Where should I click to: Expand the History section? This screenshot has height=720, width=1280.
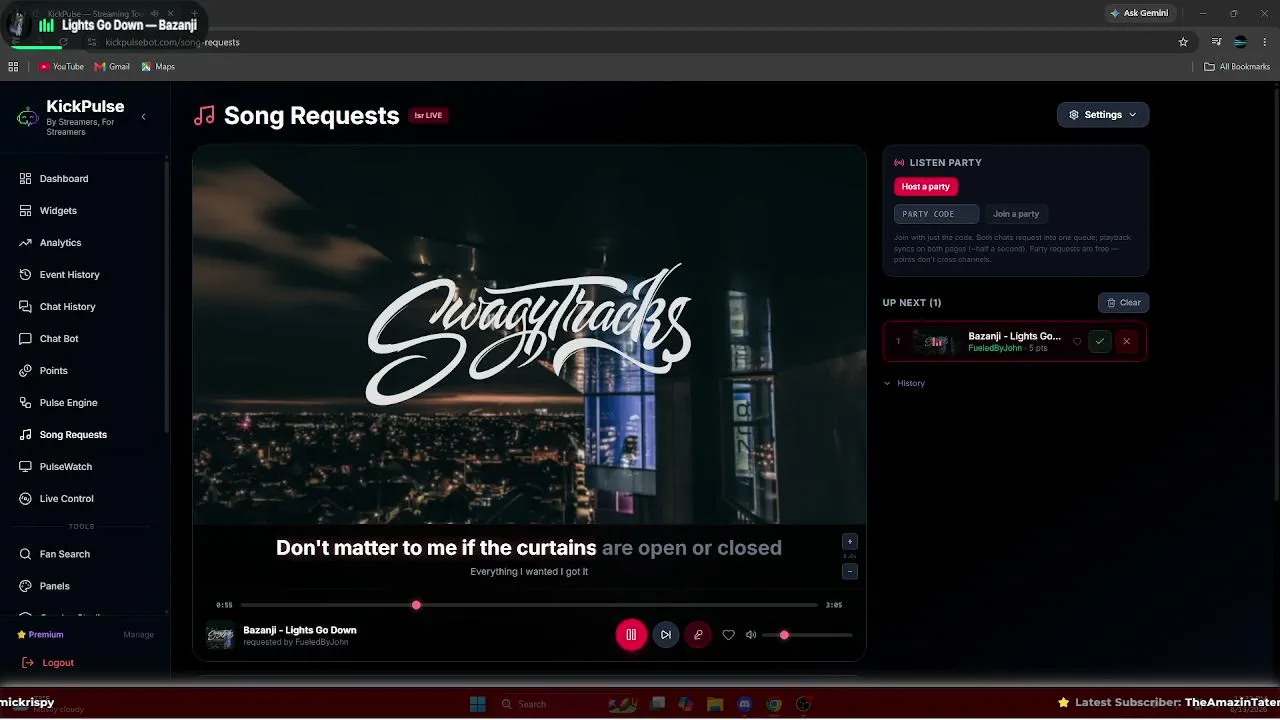pos(905,383)
